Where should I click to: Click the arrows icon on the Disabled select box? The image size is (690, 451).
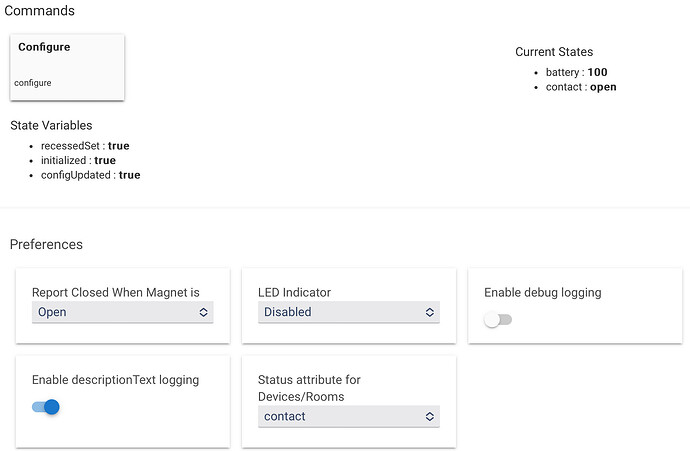pos(430,312)
